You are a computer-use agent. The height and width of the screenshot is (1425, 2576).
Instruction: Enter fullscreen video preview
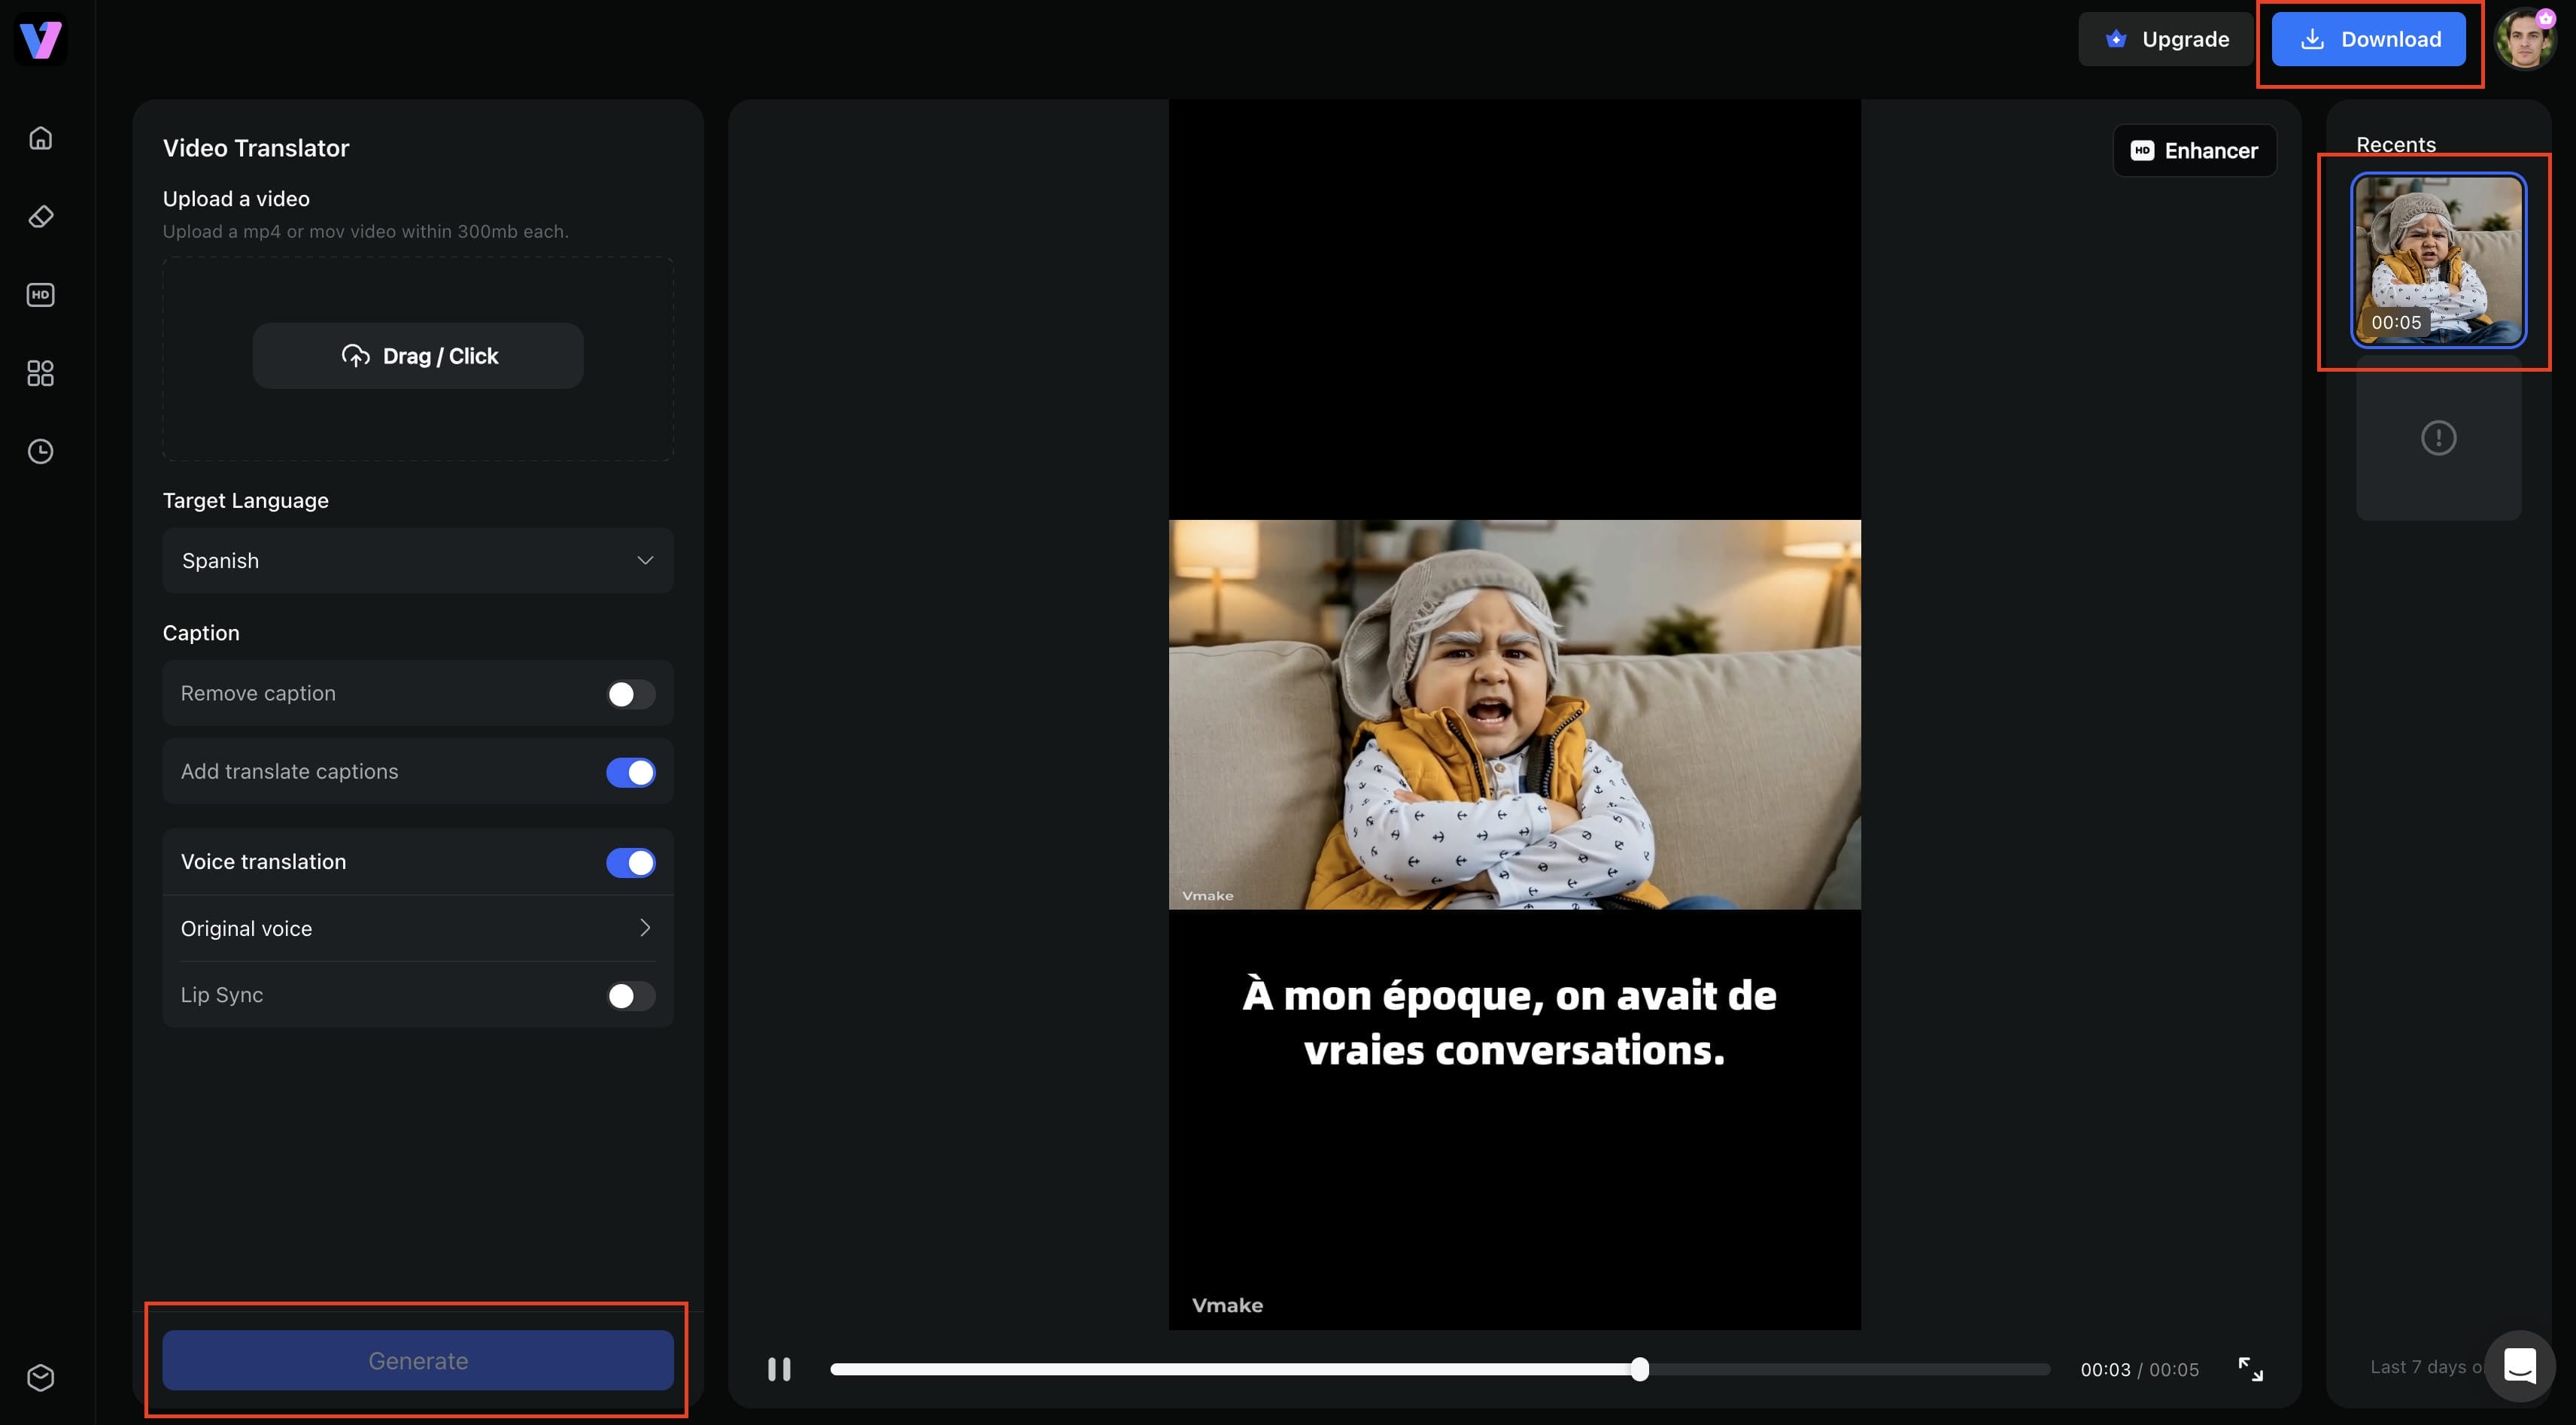pyautogui.click(x=2250, y=1369)
